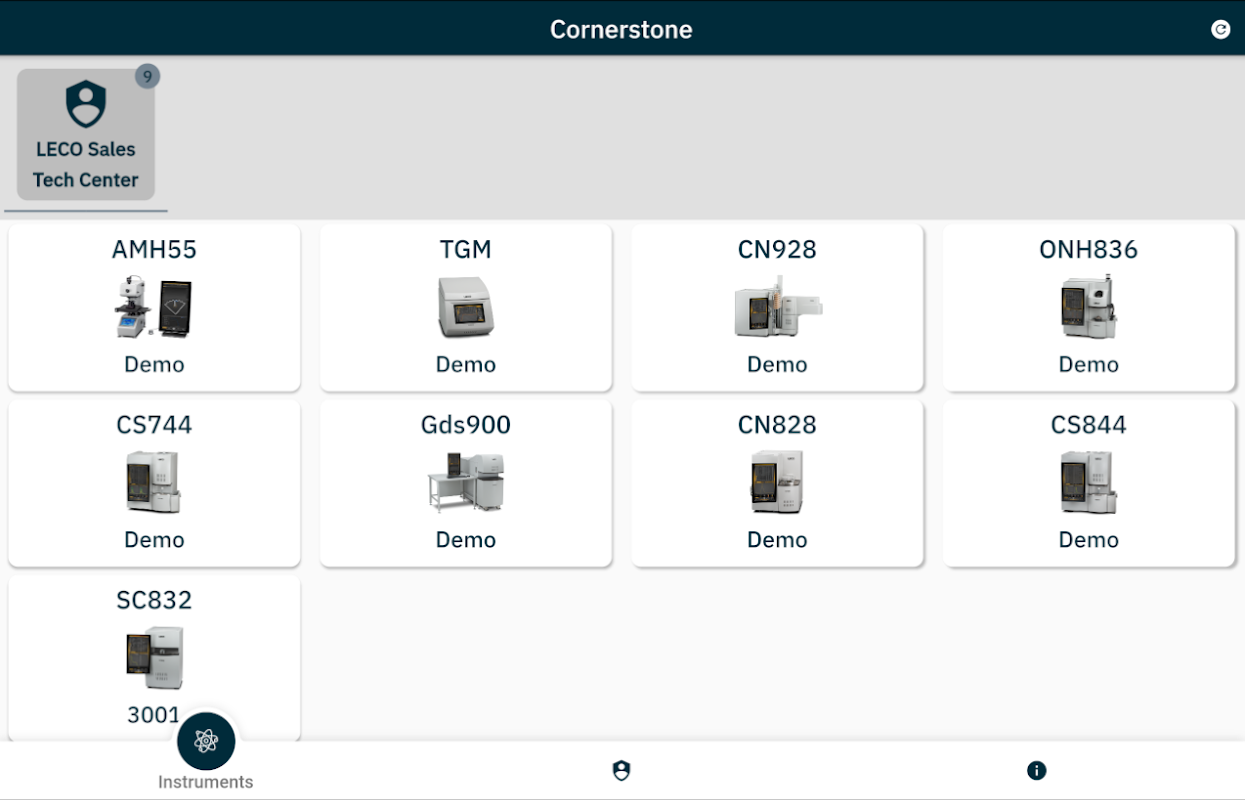
Task: Click the Demo label under Gds900
Action: [x=466, y=540]
